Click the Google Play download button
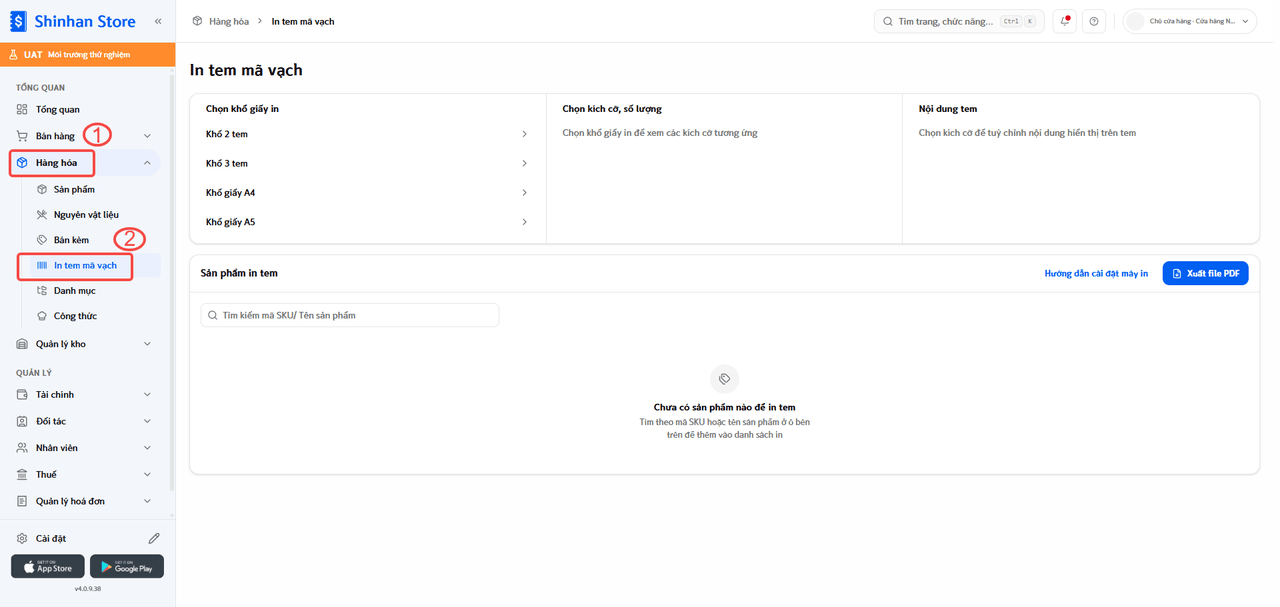The height and width of the screenshot is (607, 1280). [x=127, y=566]
